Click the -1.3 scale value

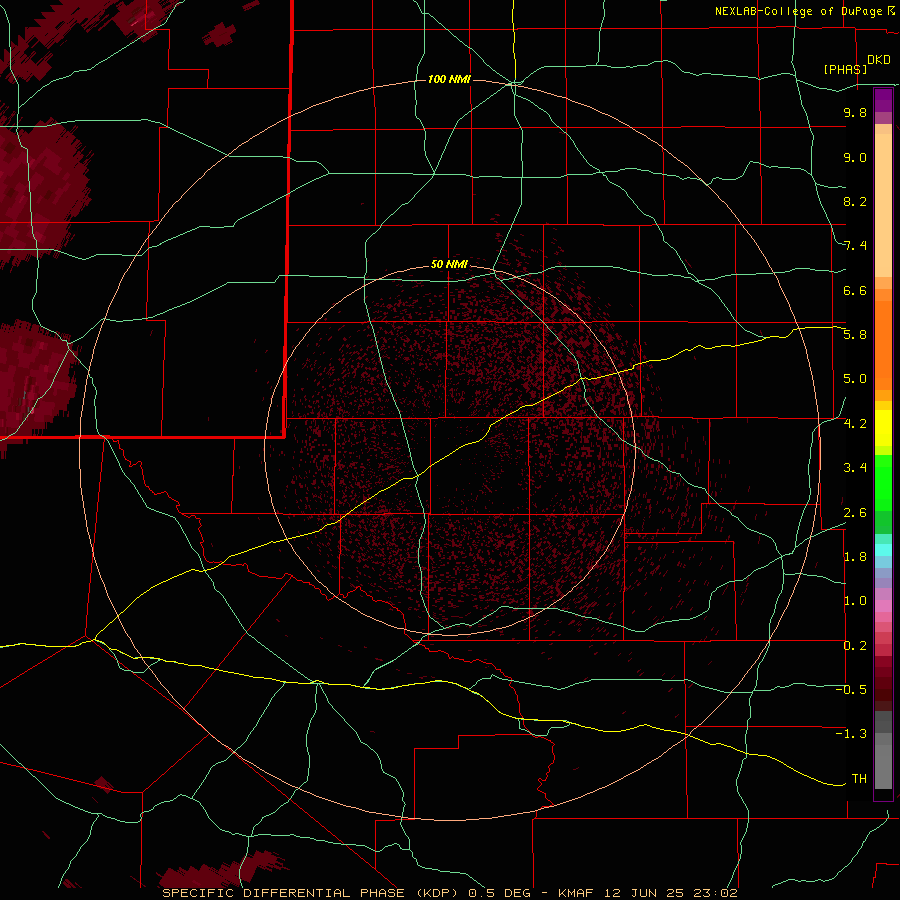pos(851,734)
